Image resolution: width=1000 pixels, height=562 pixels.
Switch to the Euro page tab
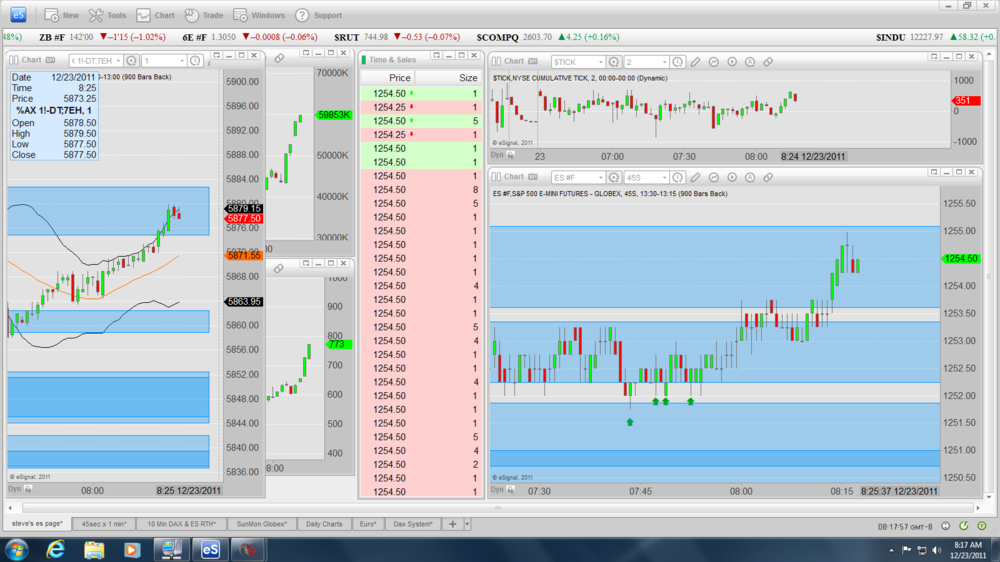[368, 524]
